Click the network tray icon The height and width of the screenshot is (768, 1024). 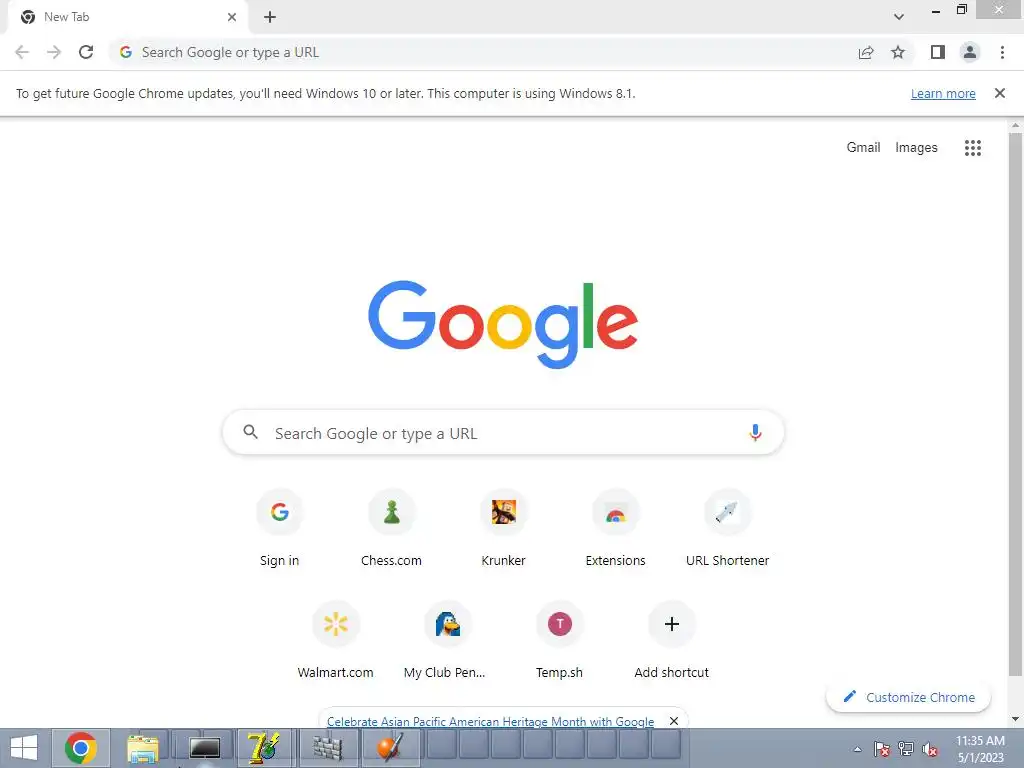[906, 750]
